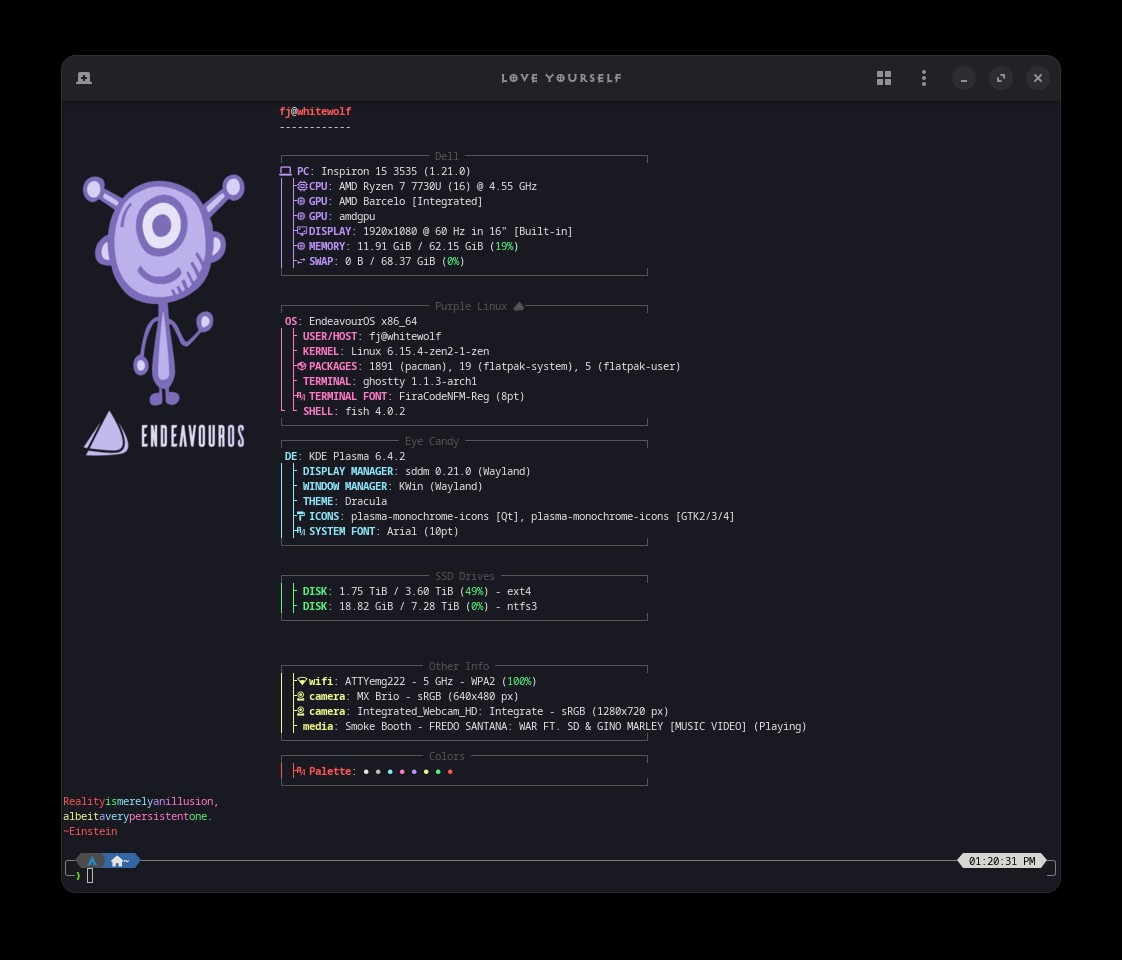Click the terminal name "ghostty 1.1.3-arch1"
Screen dimensions: 1122x960
tap(420, 382)
